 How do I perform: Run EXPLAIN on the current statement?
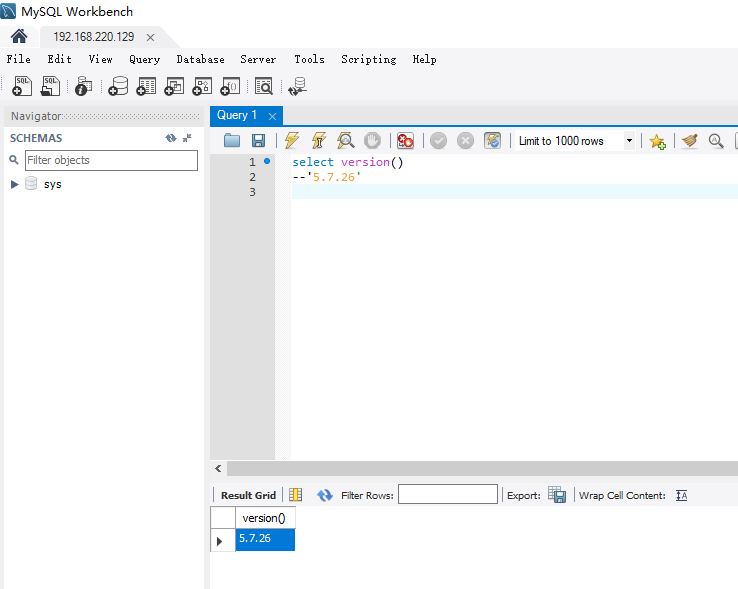[x=345, y=140]
